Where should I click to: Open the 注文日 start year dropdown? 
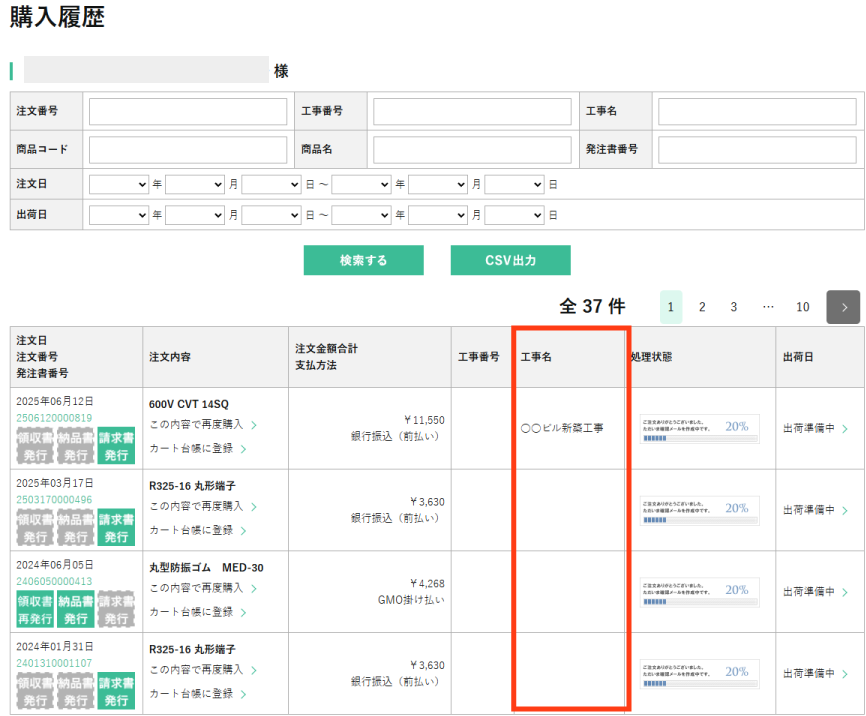119,185
